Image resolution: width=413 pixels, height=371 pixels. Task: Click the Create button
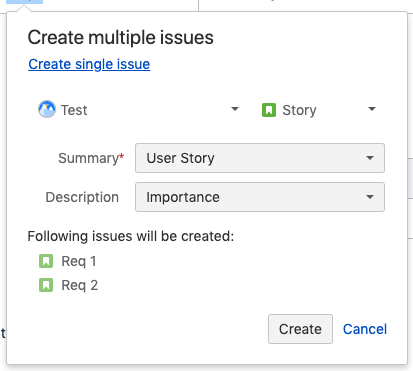pos(300,329)
